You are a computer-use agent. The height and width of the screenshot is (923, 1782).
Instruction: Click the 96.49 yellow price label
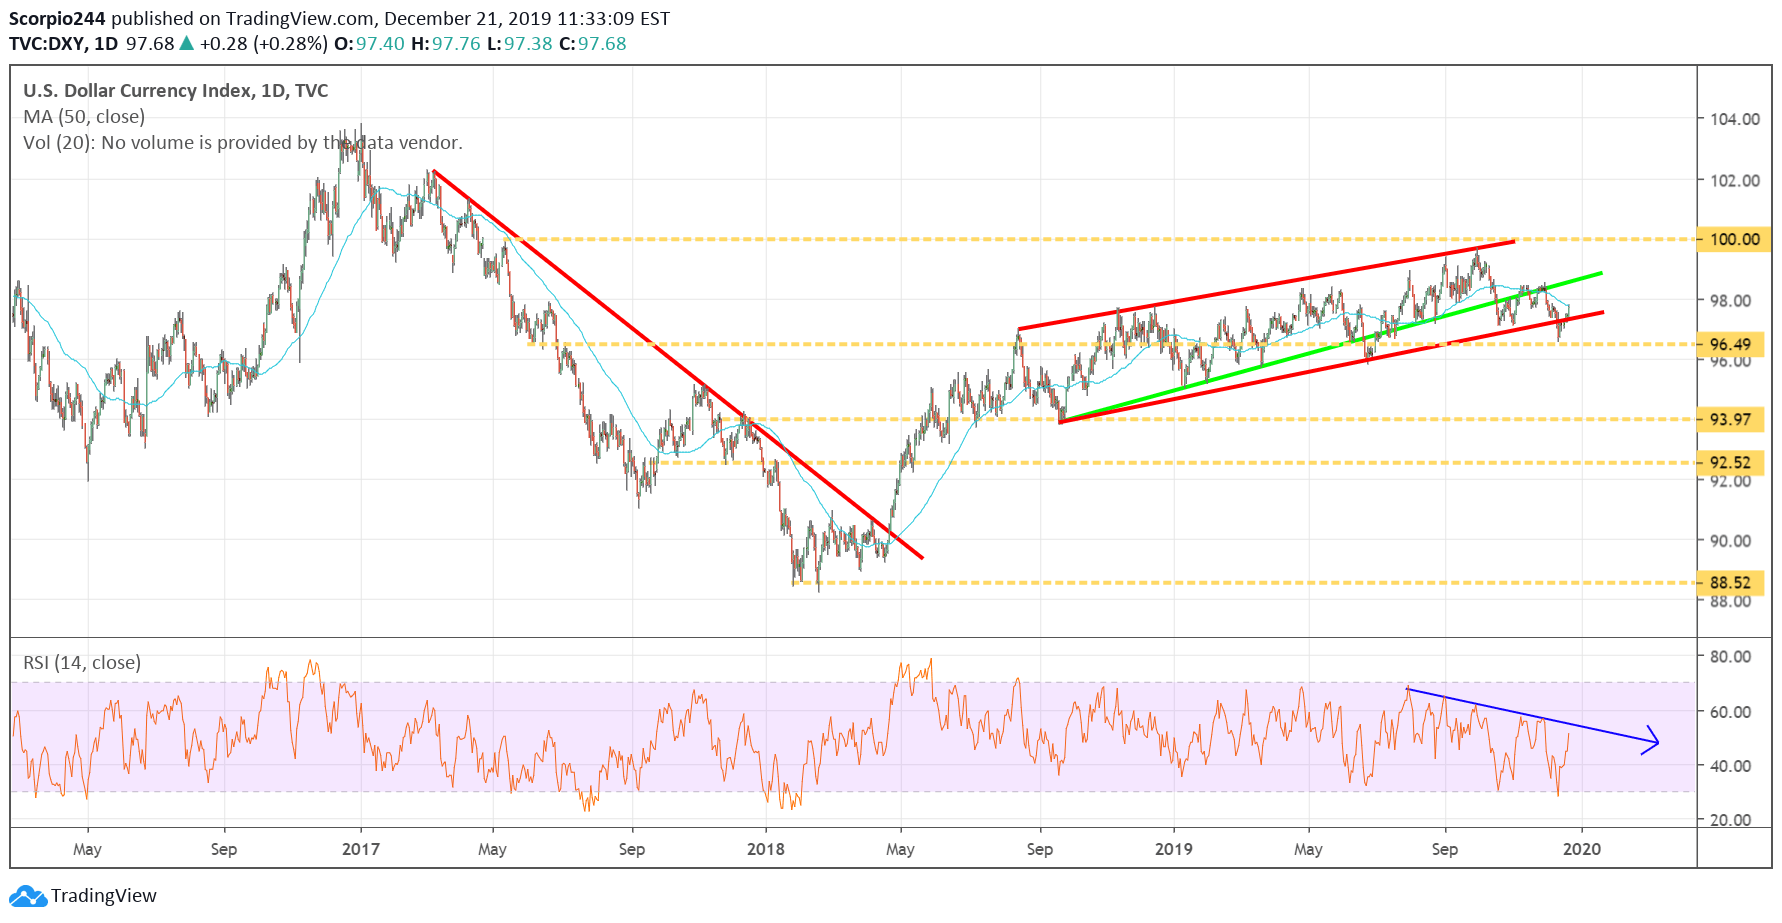(1731, 345)
